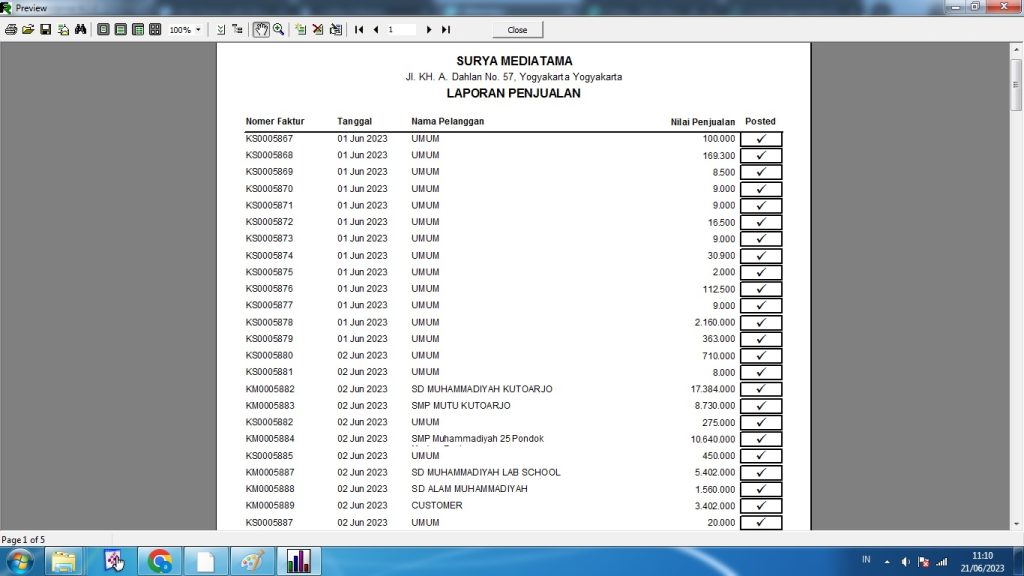Image resolution: width=1024 pixels, height=576 pixels.
Task: Click the scroll down arrow of vertical scrollbar
Action: 1016,523
